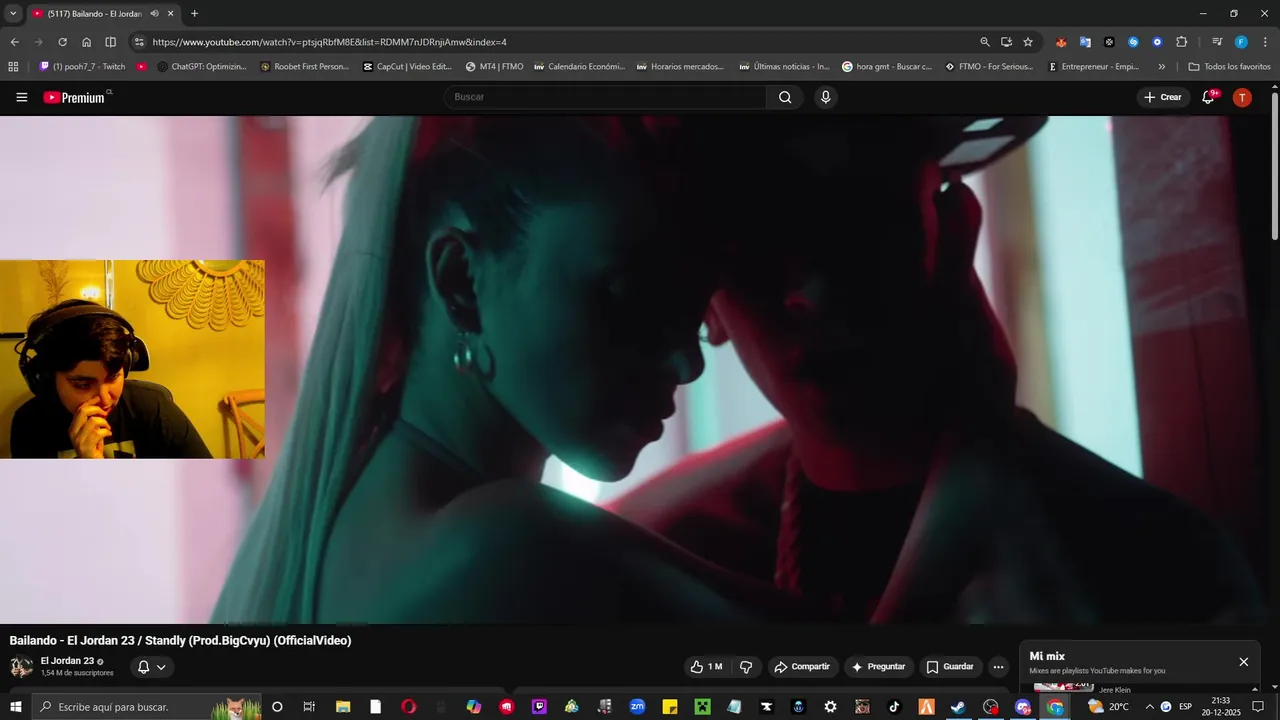Toggle the split view icon
Screen dimensions: 1280x720
pyautogui.click(x=110, y=42)
